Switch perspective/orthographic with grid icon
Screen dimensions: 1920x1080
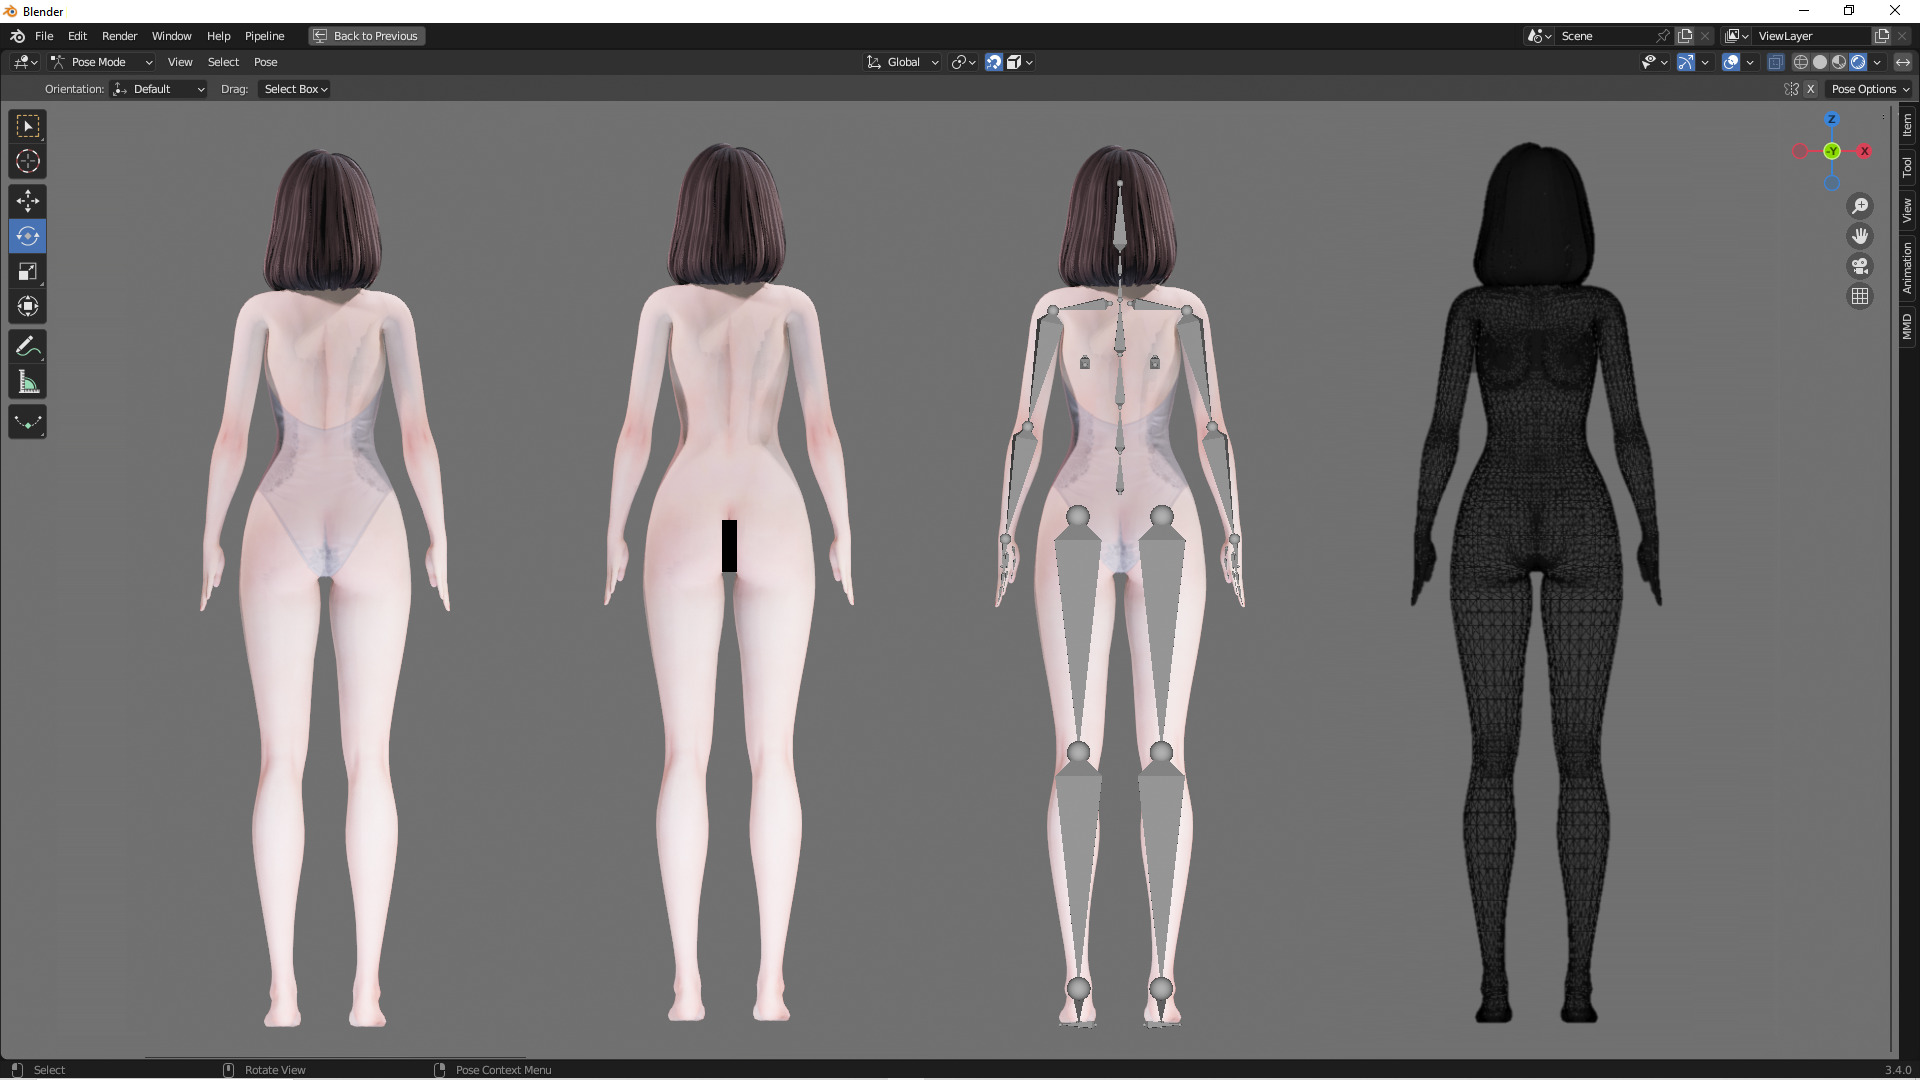point(1860,296)
